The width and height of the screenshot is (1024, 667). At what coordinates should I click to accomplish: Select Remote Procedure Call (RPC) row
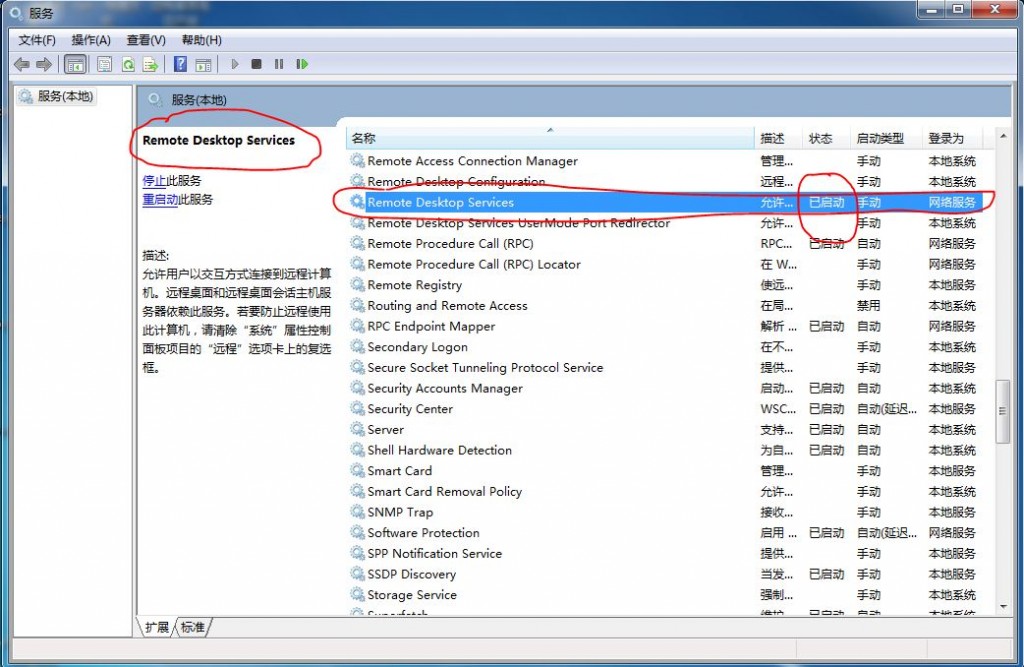click(x=664, y=244)
